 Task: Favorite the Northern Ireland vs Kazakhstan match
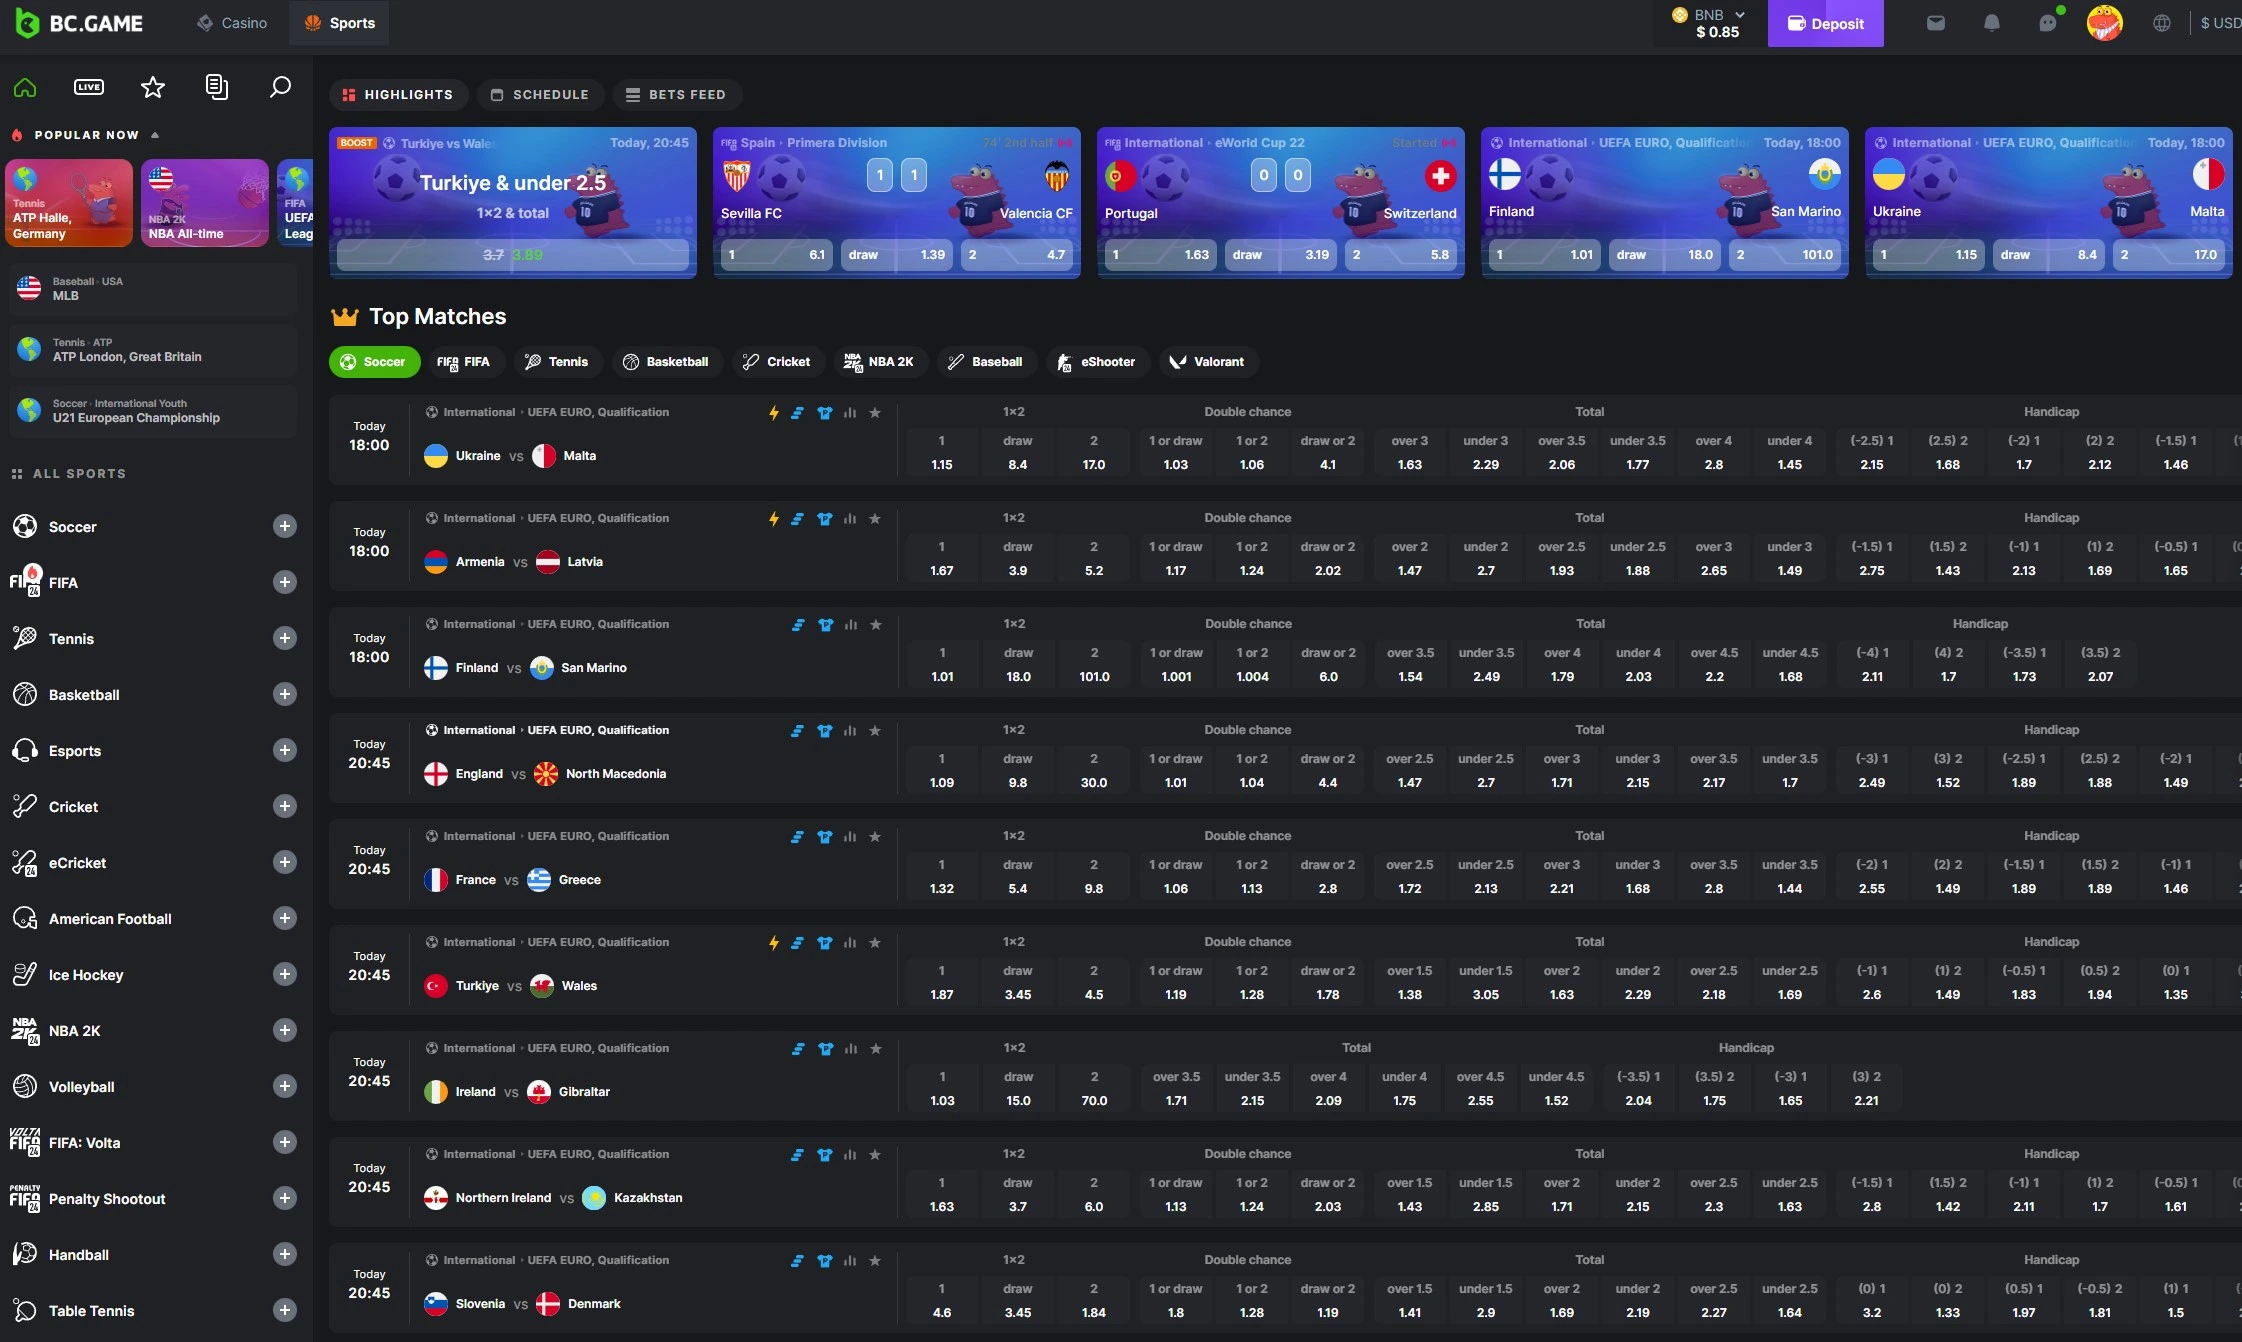coord(875,1154)
